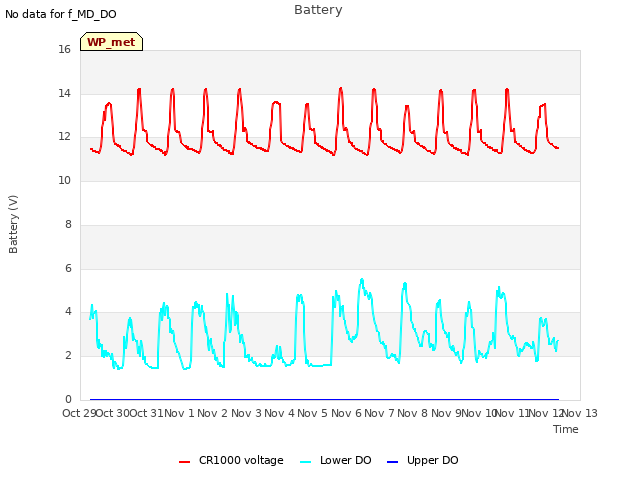640x480 pixels.
Task: Toggle Lower DO legend entry
Action: tap(336, 460)
